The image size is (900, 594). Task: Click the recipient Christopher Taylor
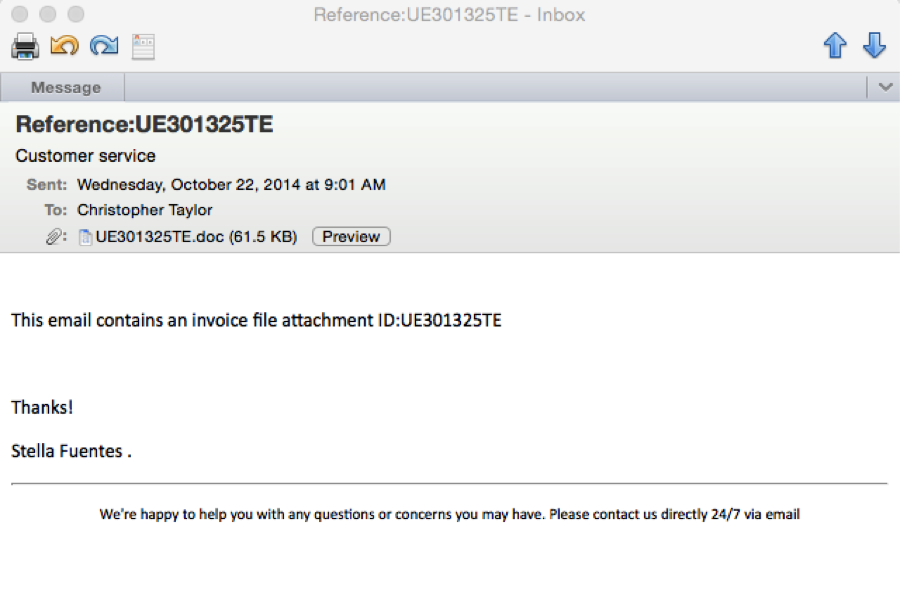tap(145, 210)
